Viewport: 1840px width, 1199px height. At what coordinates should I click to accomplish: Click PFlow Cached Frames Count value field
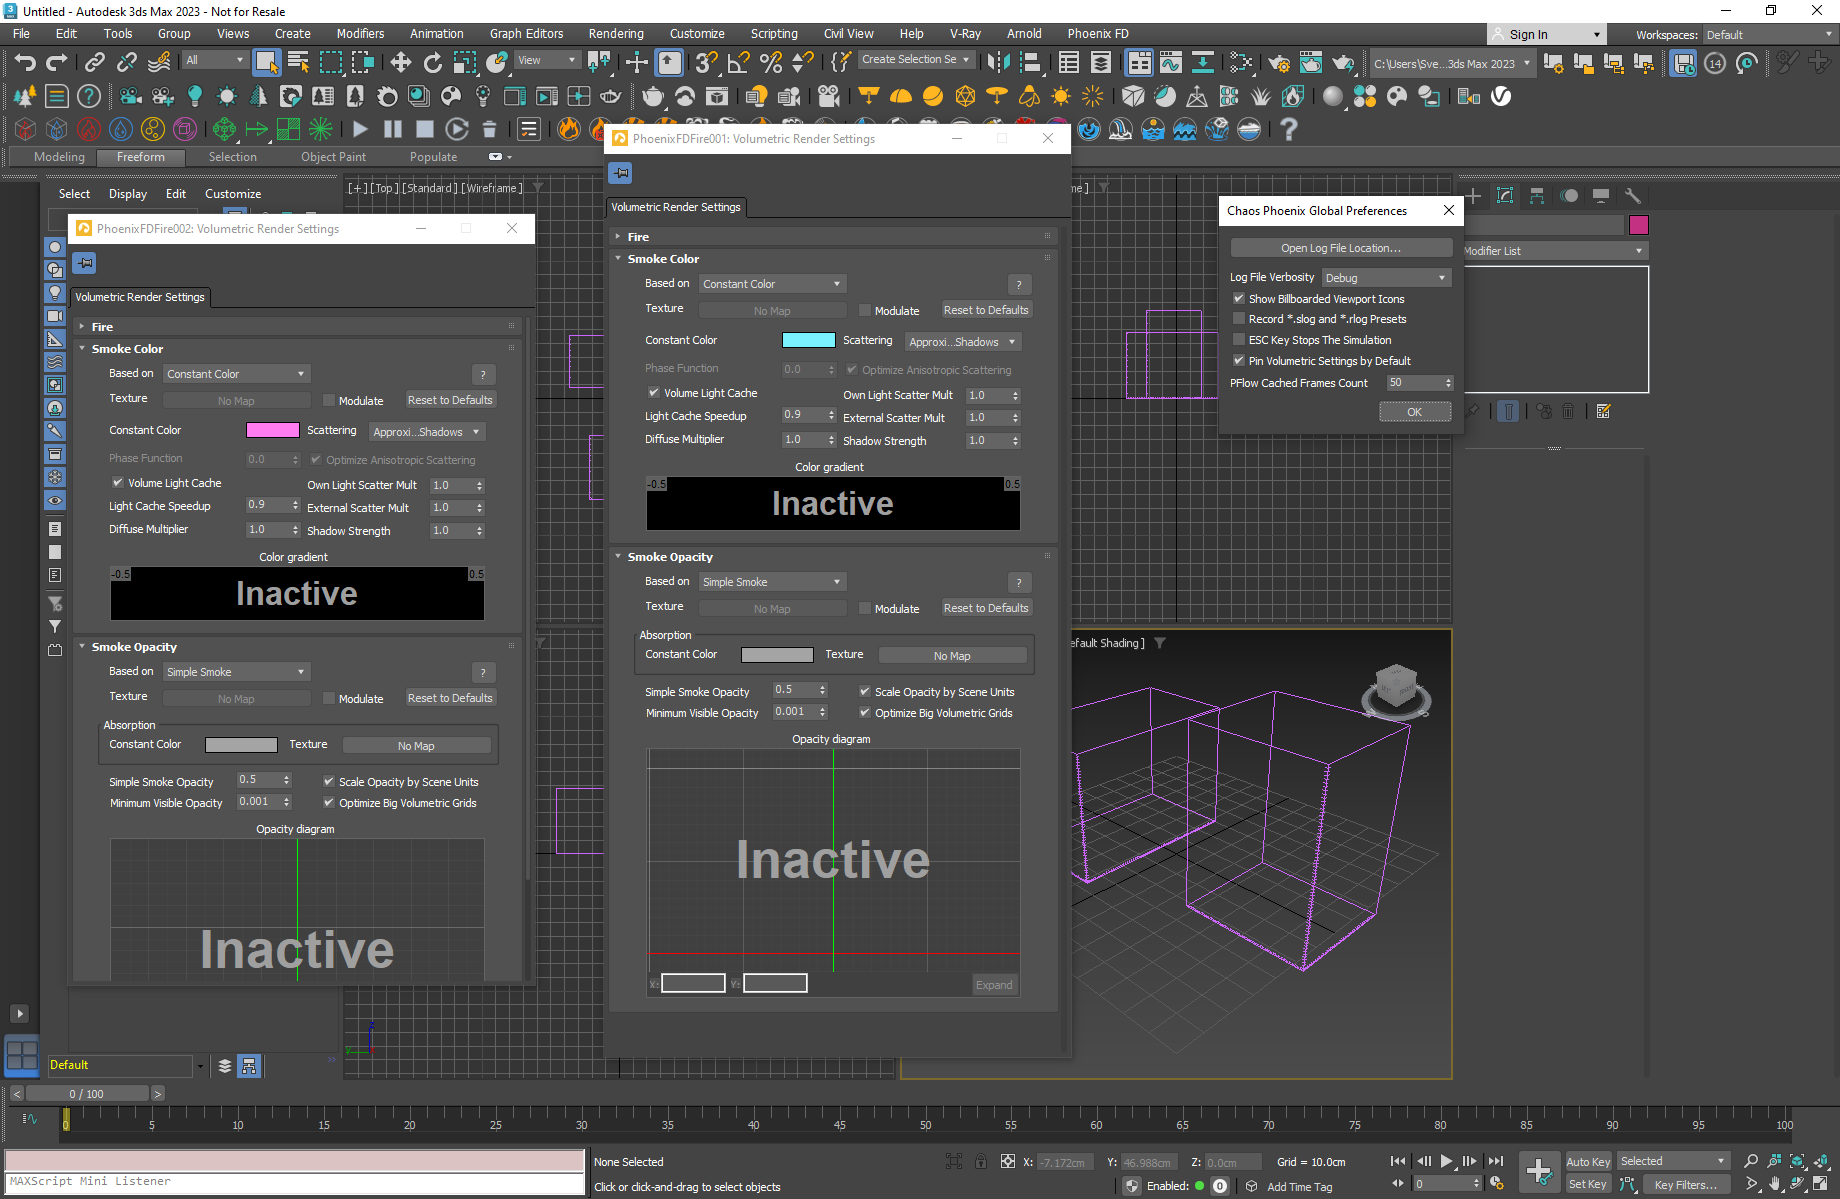coord(1413,383)
